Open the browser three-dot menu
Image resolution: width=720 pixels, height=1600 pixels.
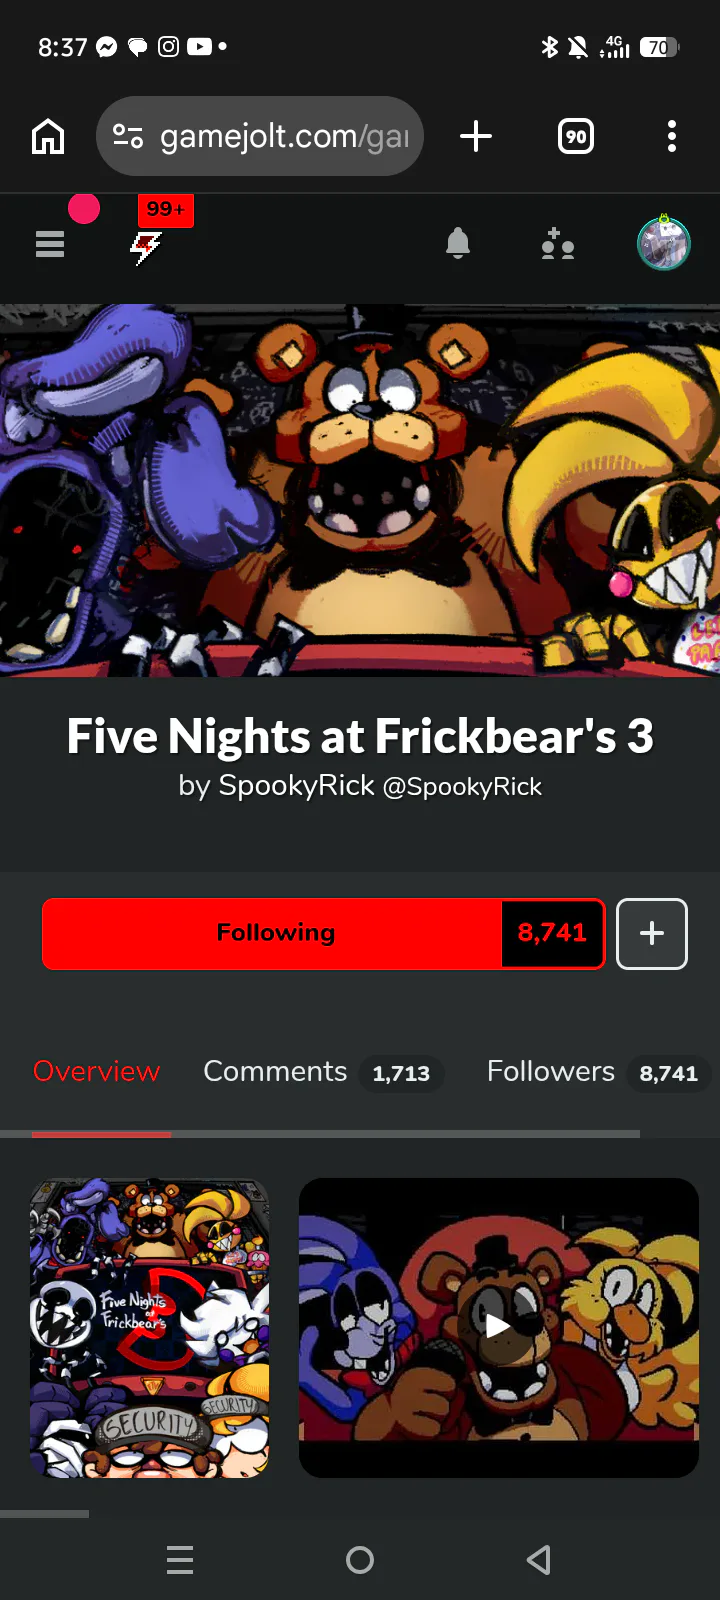pos(672,136)
